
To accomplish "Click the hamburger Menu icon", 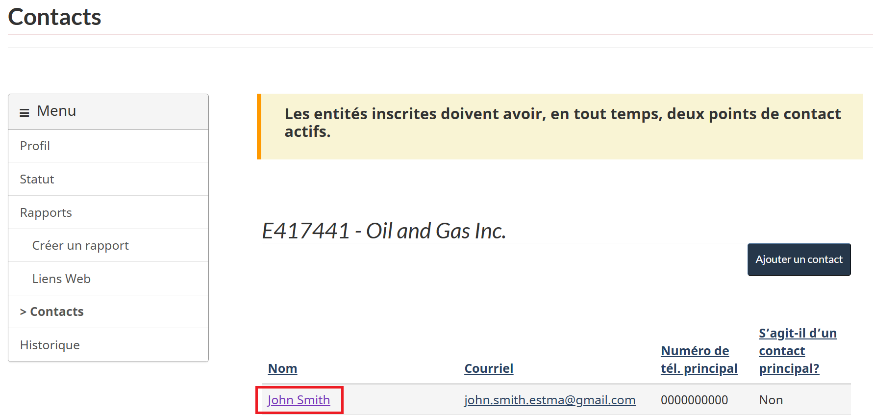I will 25,112.
